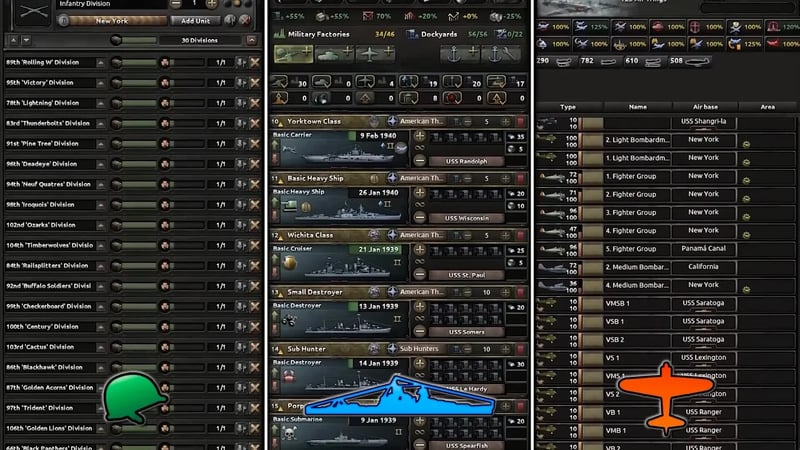Add tank production line

coord(334,54)
